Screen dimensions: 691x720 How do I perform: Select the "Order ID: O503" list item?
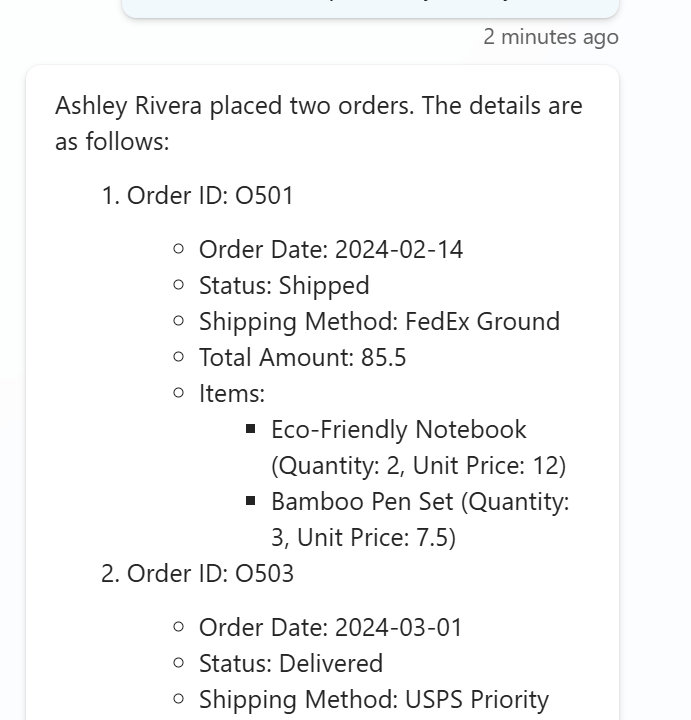pos(210,573)
